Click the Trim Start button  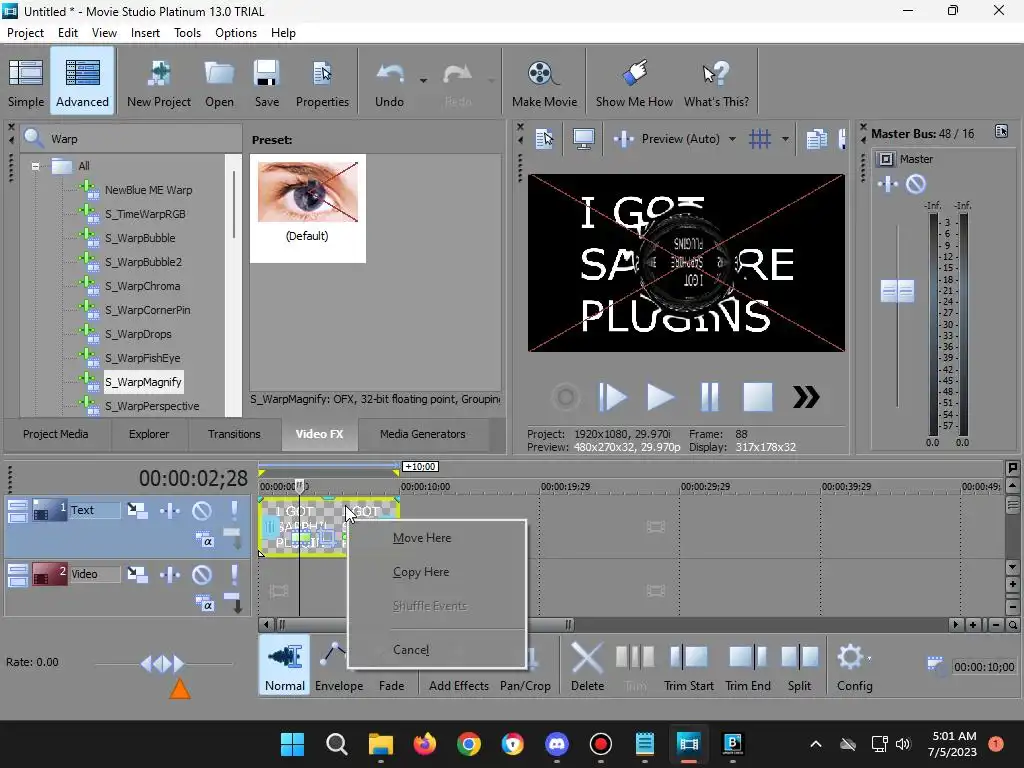688,666
